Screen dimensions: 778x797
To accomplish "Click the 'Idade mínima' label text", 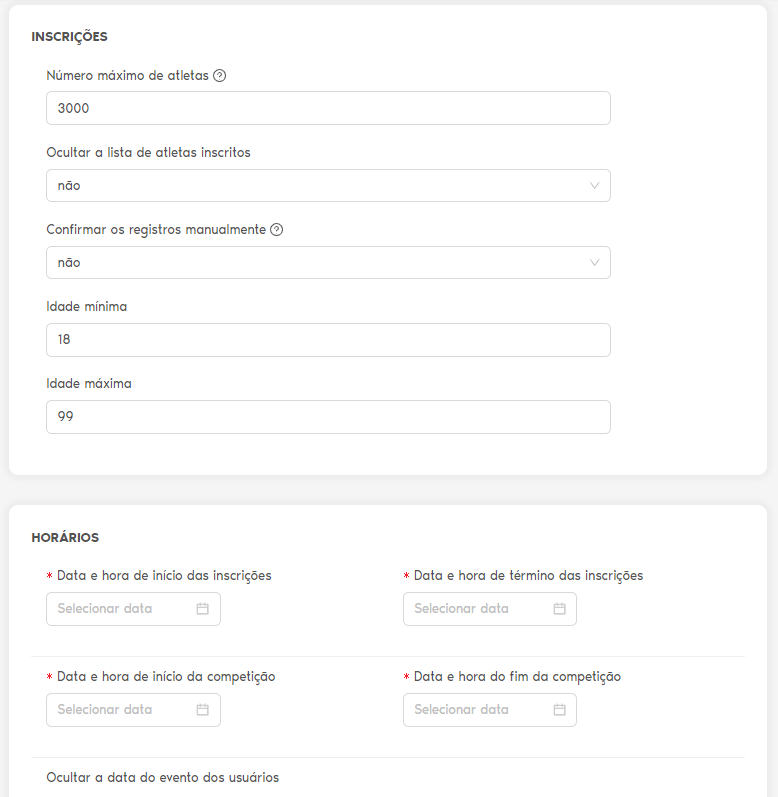I will tap(87, 307).
